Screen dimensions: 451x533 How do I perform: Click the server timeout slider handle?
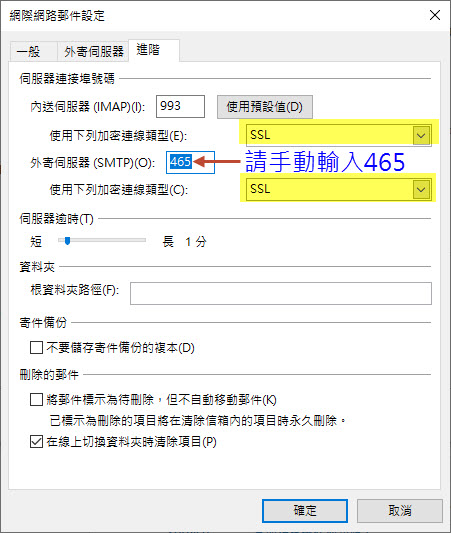click(x=67, y=241)
